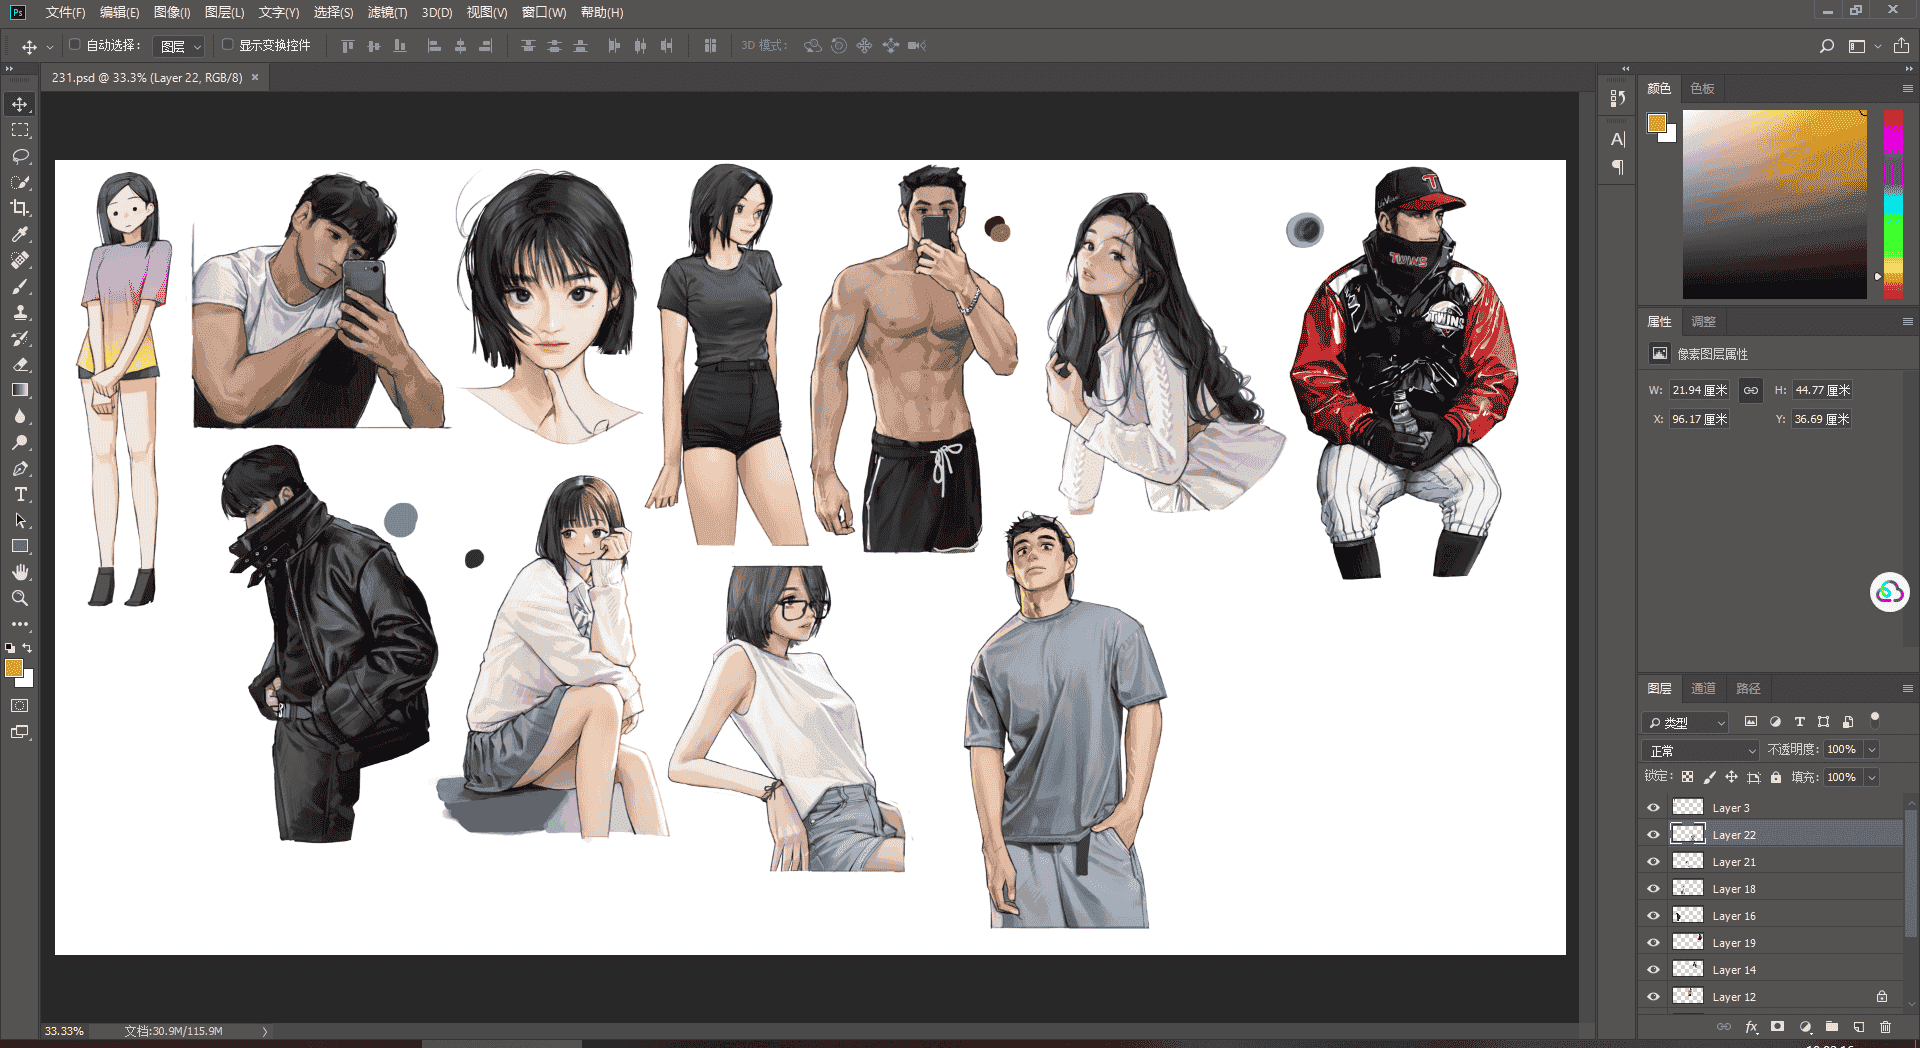Open the layer filter type dropdown
The image size is (1920, 1048).
[1686, 722]
